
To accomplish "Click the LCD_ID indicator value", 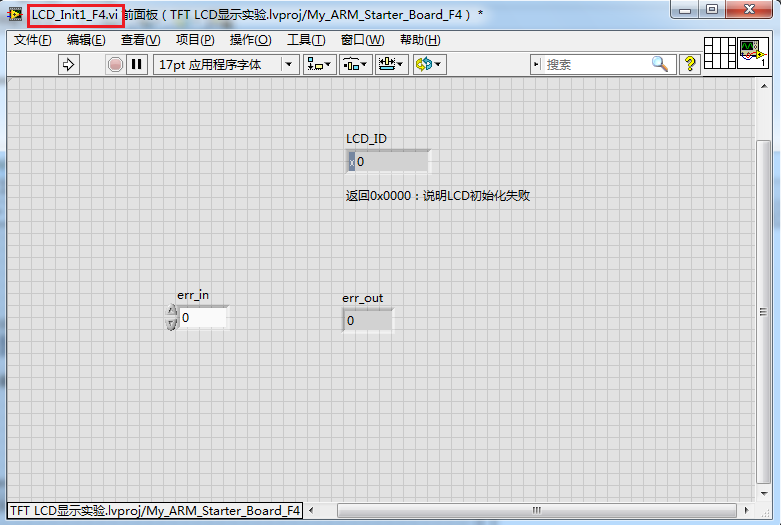I will (391, 161).
